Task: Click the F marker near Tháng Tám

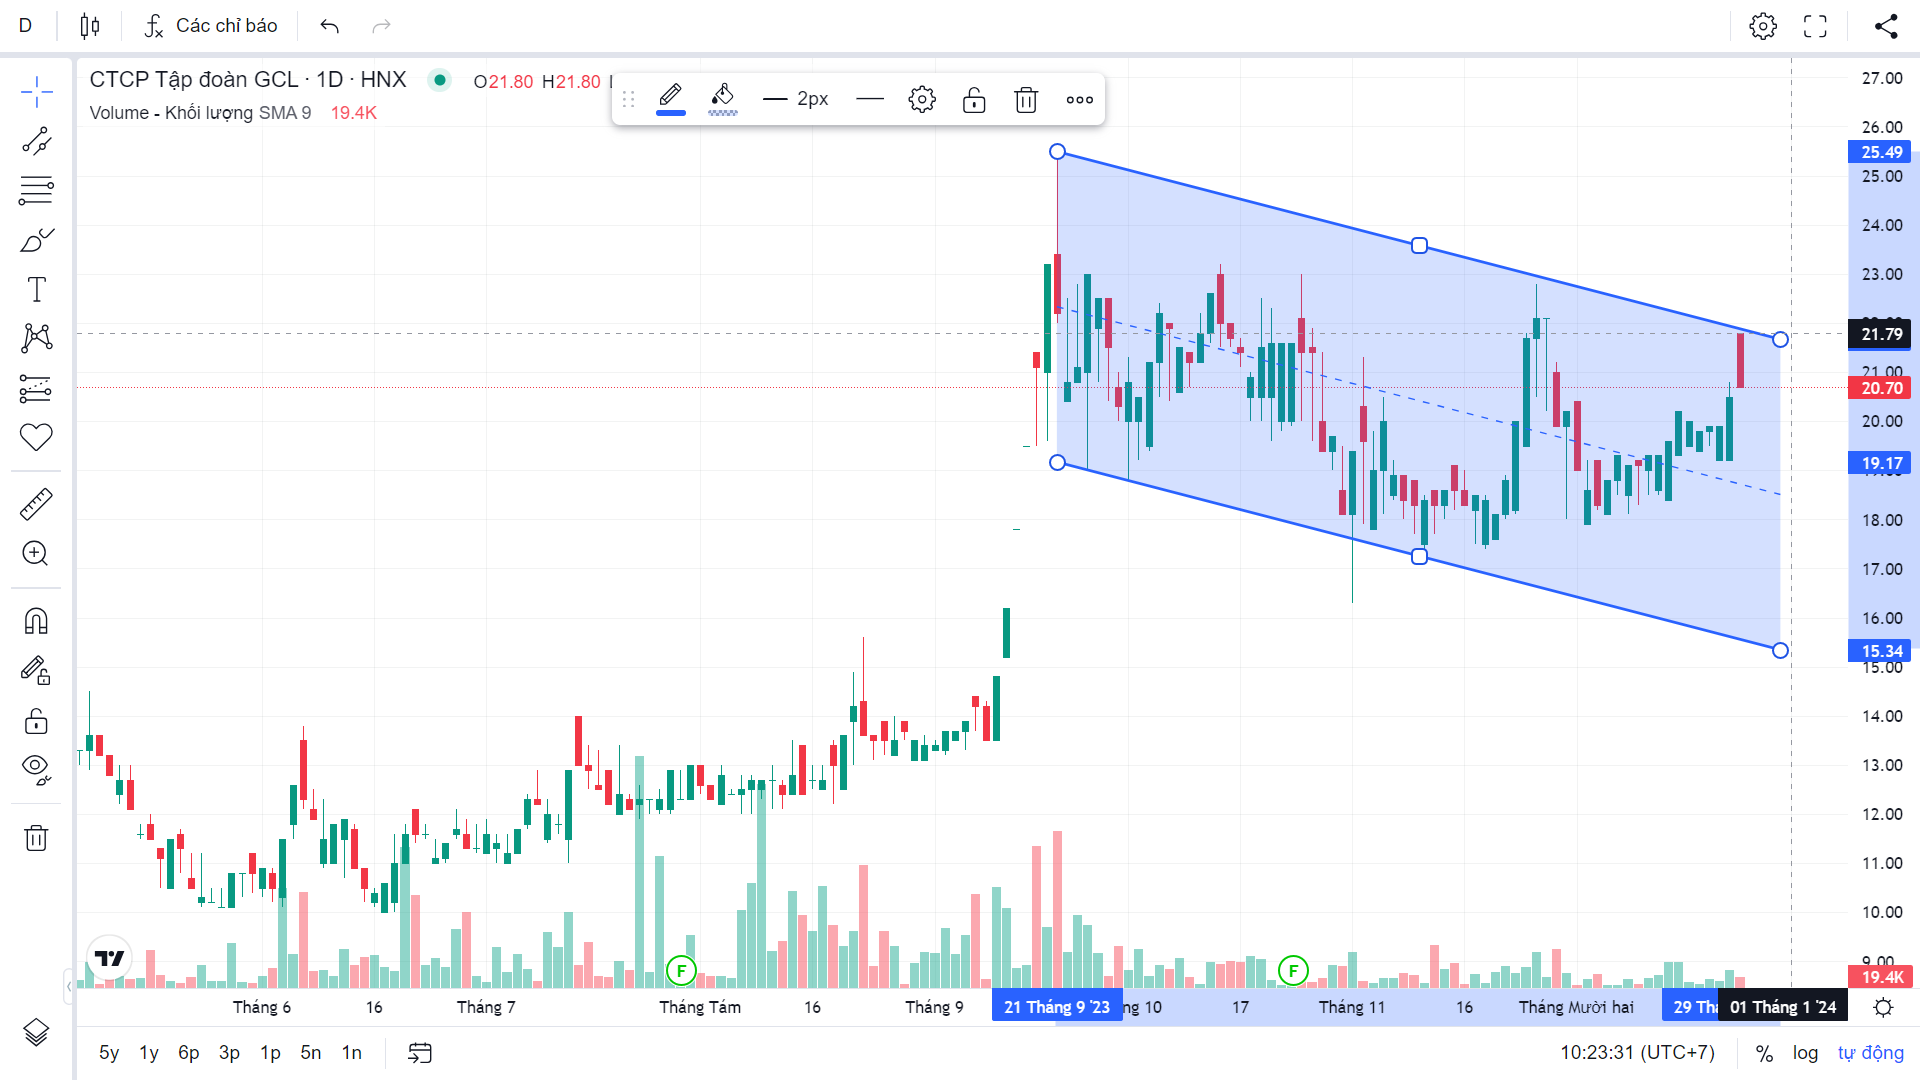Action: [681, 970]
